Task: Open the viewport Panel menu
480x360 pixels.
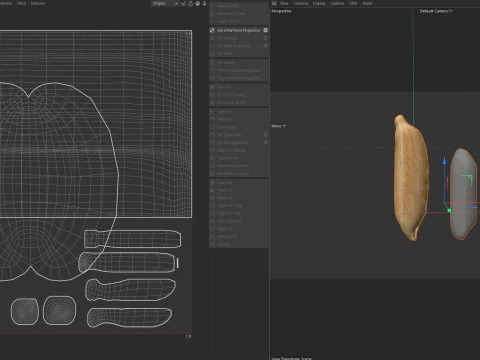Action: click(367, 3)
